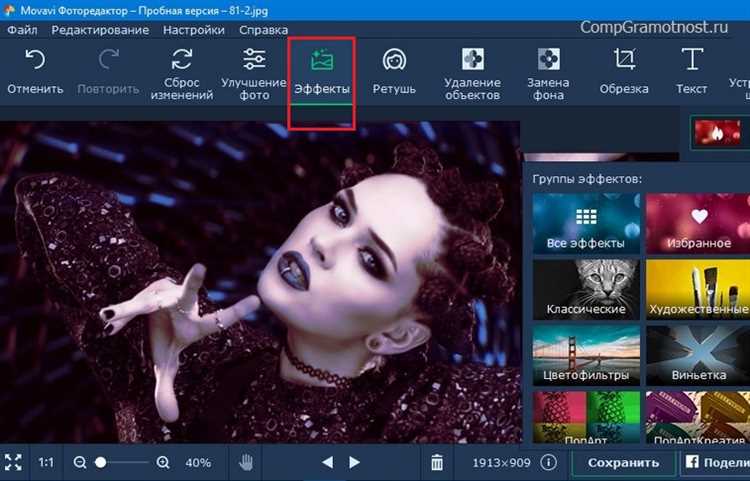750x481 pixels.
Task: Open the Файл menu
Action: [x=22, y=30]
